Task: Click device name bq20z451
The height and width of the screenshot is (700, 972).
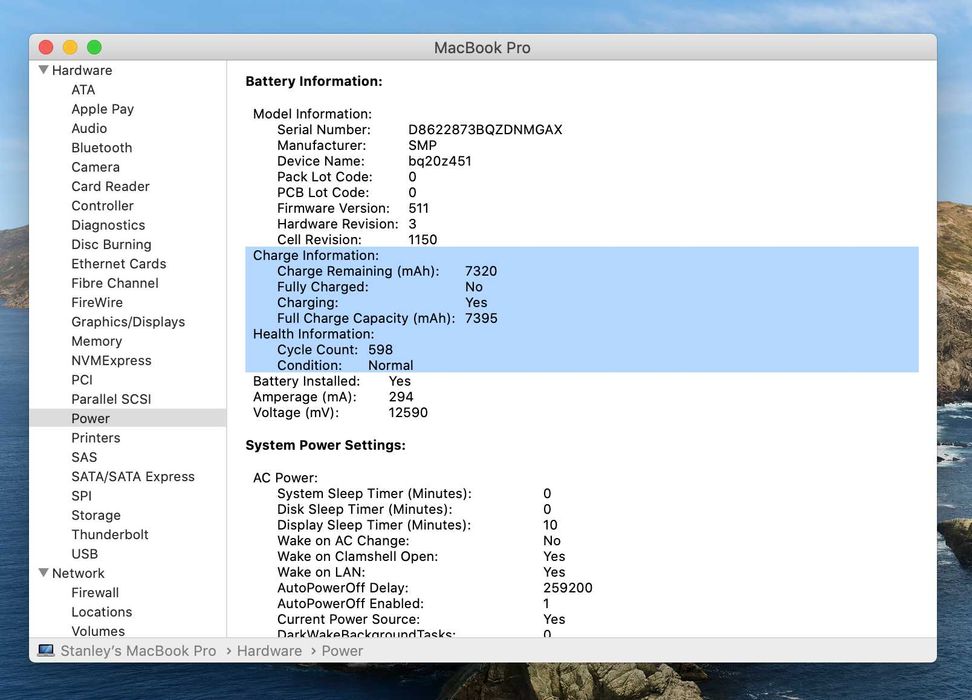Action: click(440, 161)
